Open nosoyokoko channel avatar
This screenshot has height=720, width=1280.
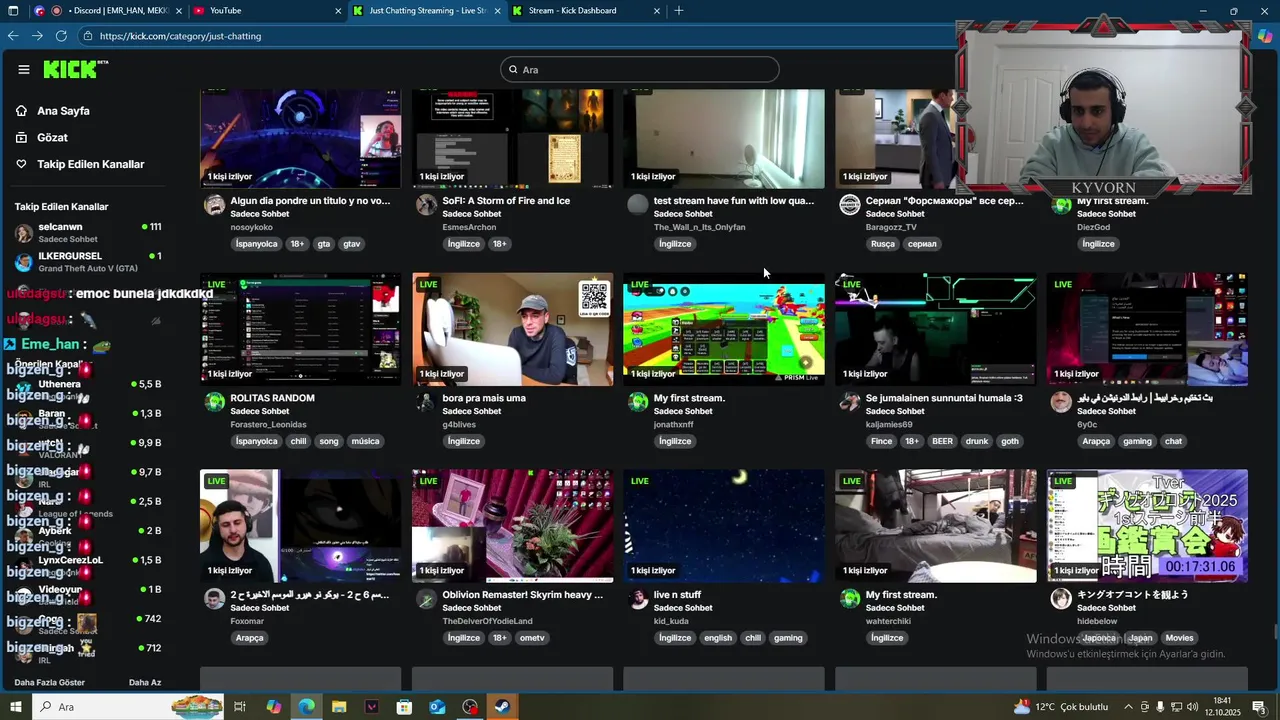pyautogui.click(x=214, y=205)
